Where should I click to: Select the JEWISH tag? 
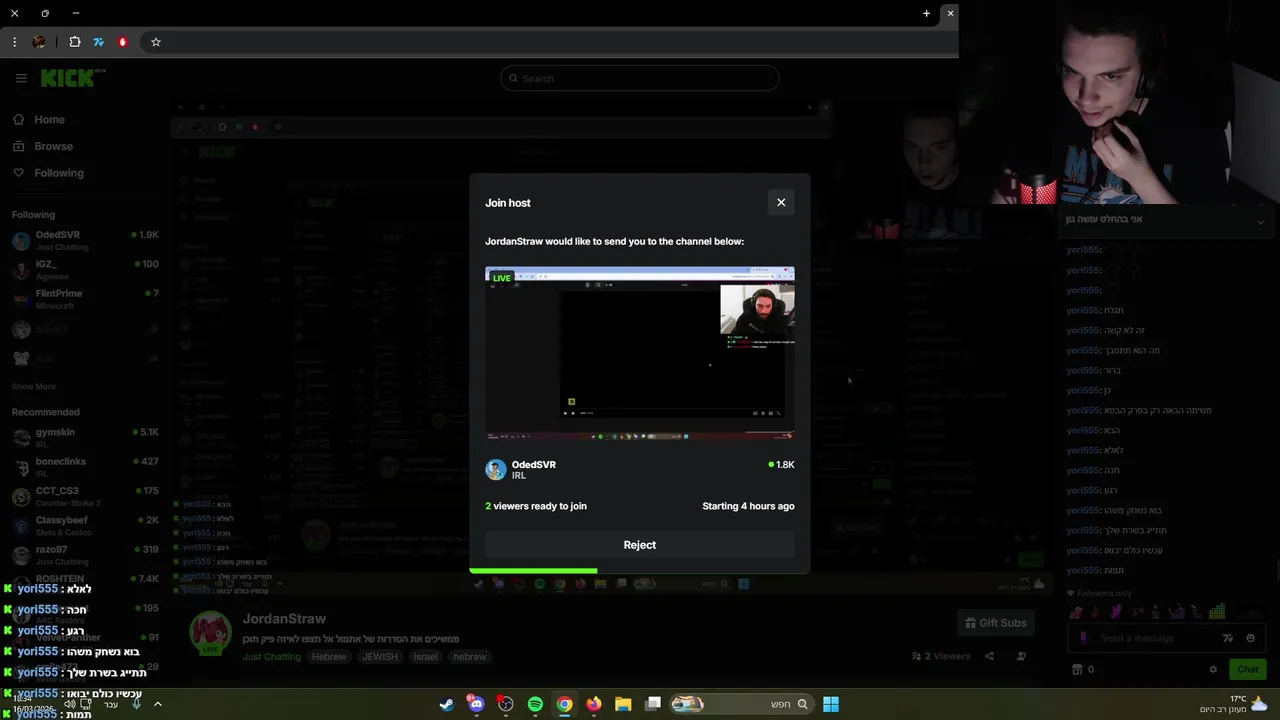click(380, 657)
